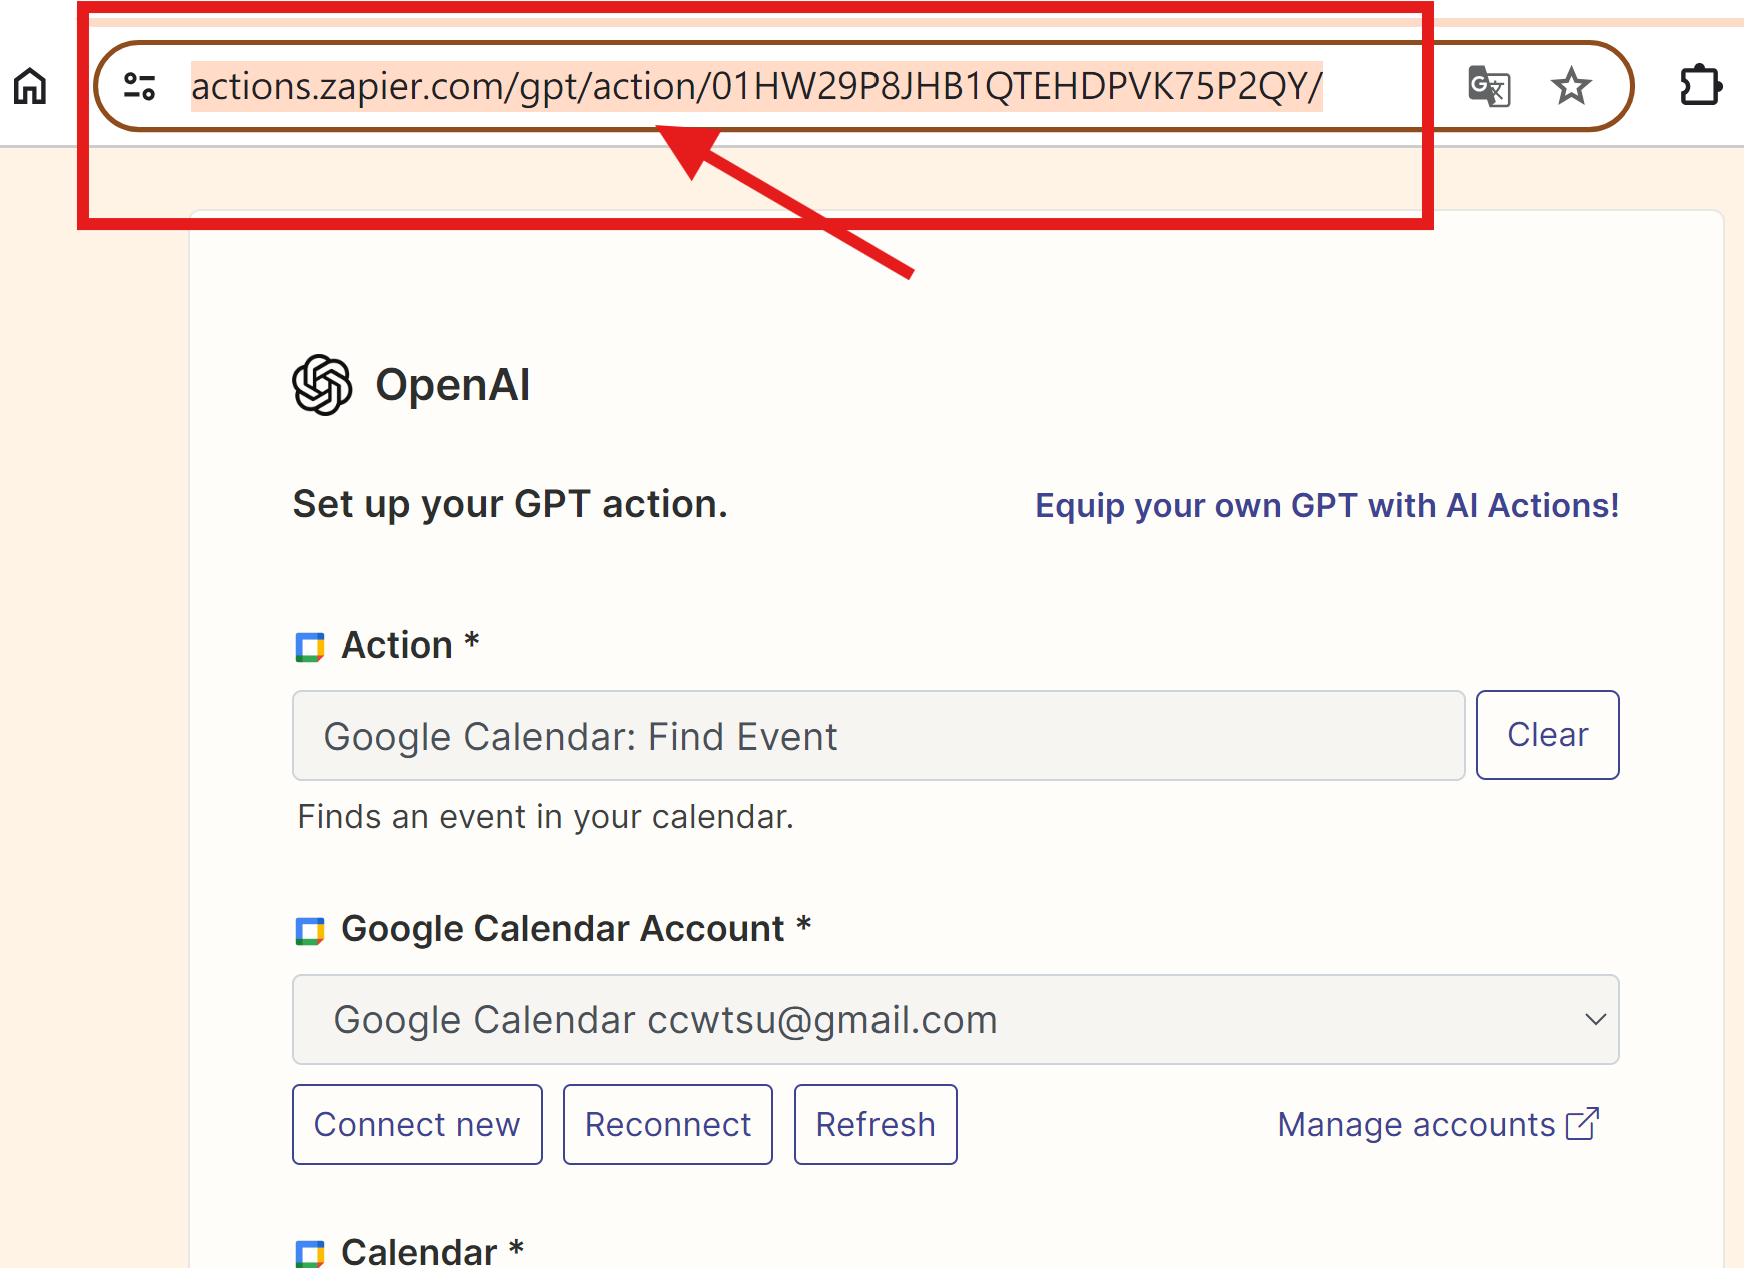Screen dimensions: 1744x1268
Task: Click the Reconnect button
Action: [x=668, y=1125]
